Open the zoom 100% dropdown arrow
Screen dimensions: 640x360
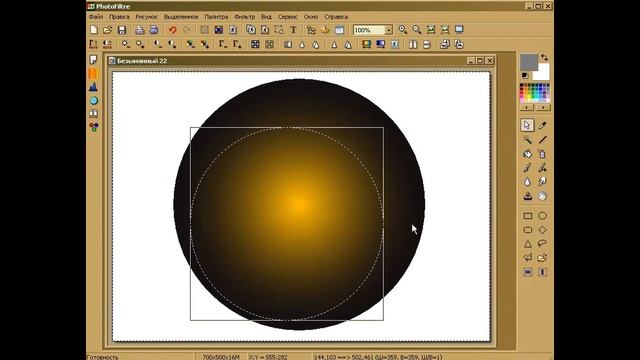coord(389,30)
